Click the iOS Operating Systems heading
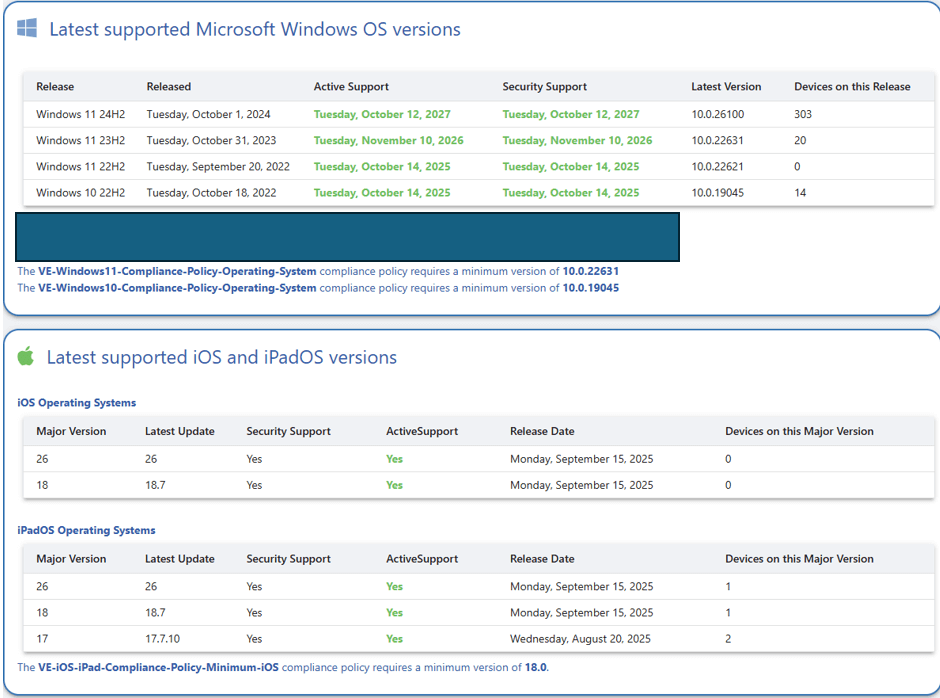Screen dimensions: 940x698 coord(77,403)
